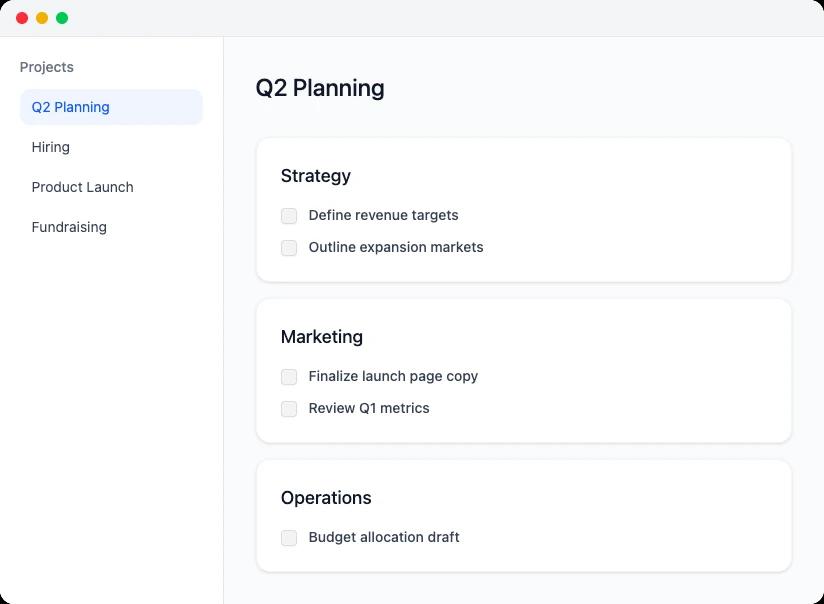
Task: Select the Operations section header
Action: coord(326,498)
